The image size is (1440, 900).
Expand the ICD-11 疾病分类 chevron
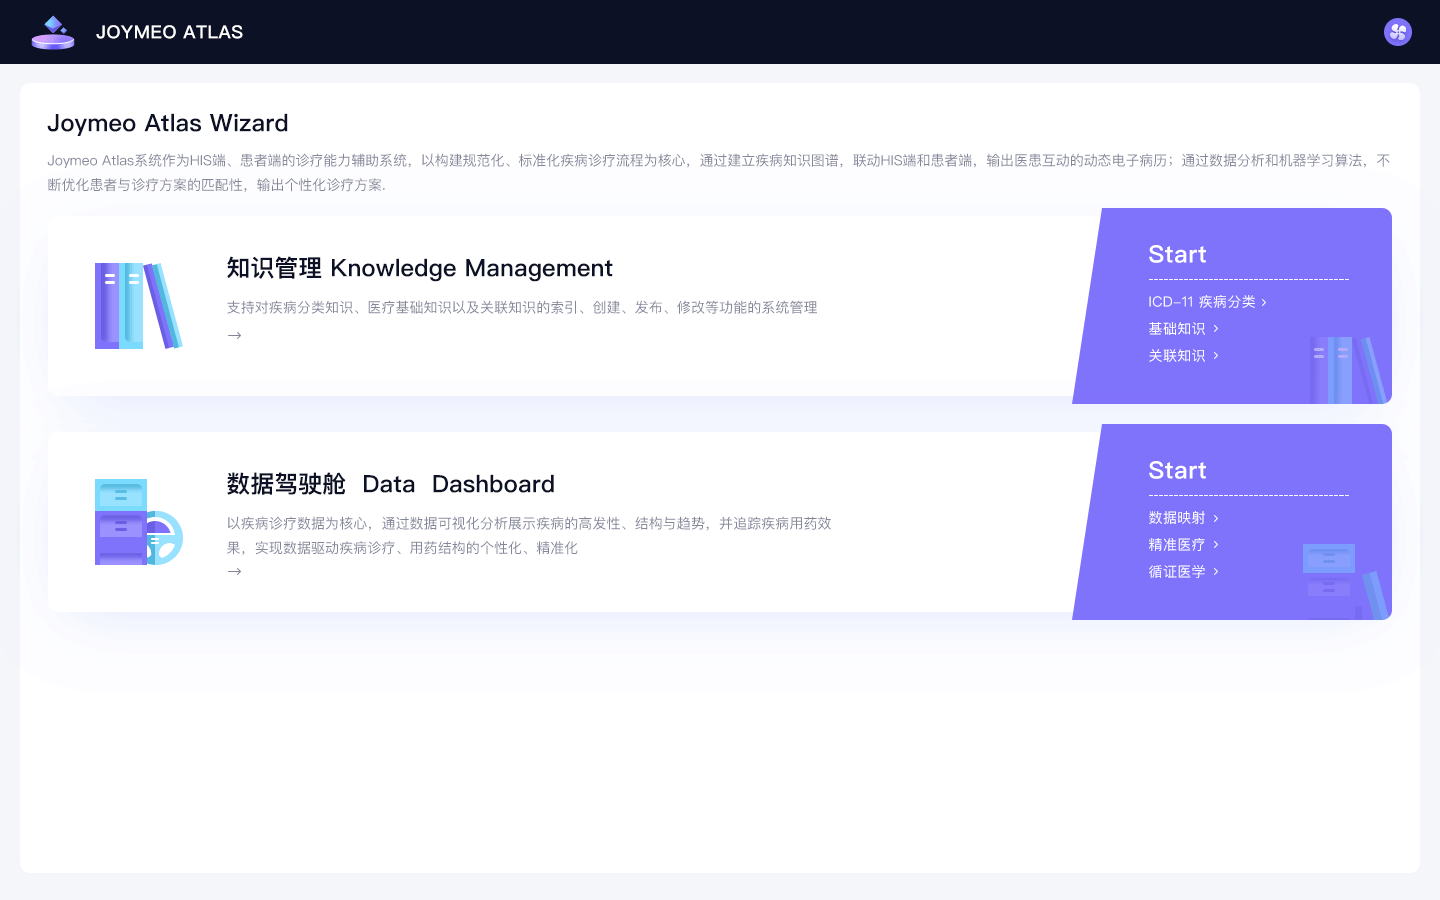[x=1263, y=301]
